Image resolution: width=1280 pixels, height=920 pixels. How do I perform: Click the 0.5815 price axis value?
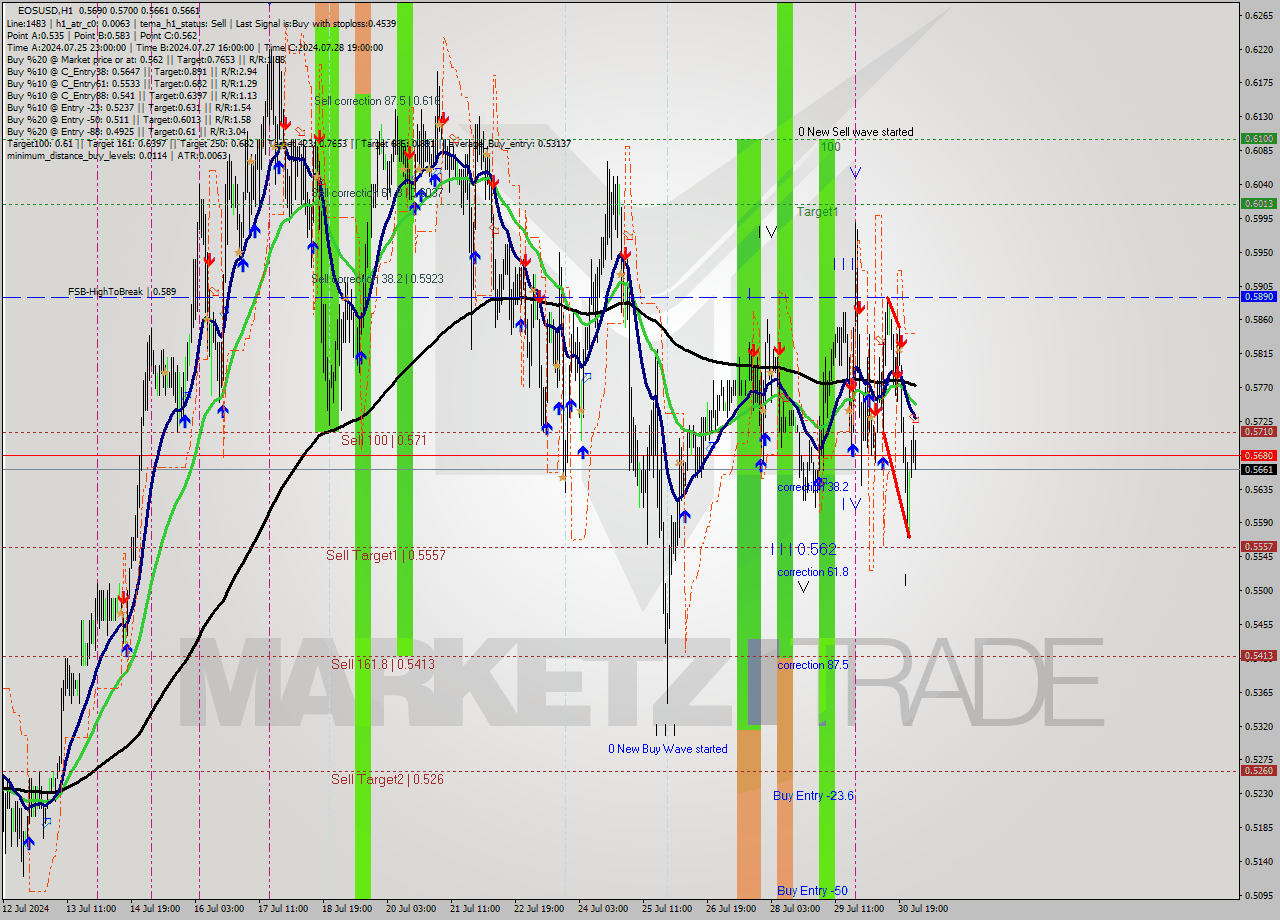pyautogui.click(x=1259, y=354)
